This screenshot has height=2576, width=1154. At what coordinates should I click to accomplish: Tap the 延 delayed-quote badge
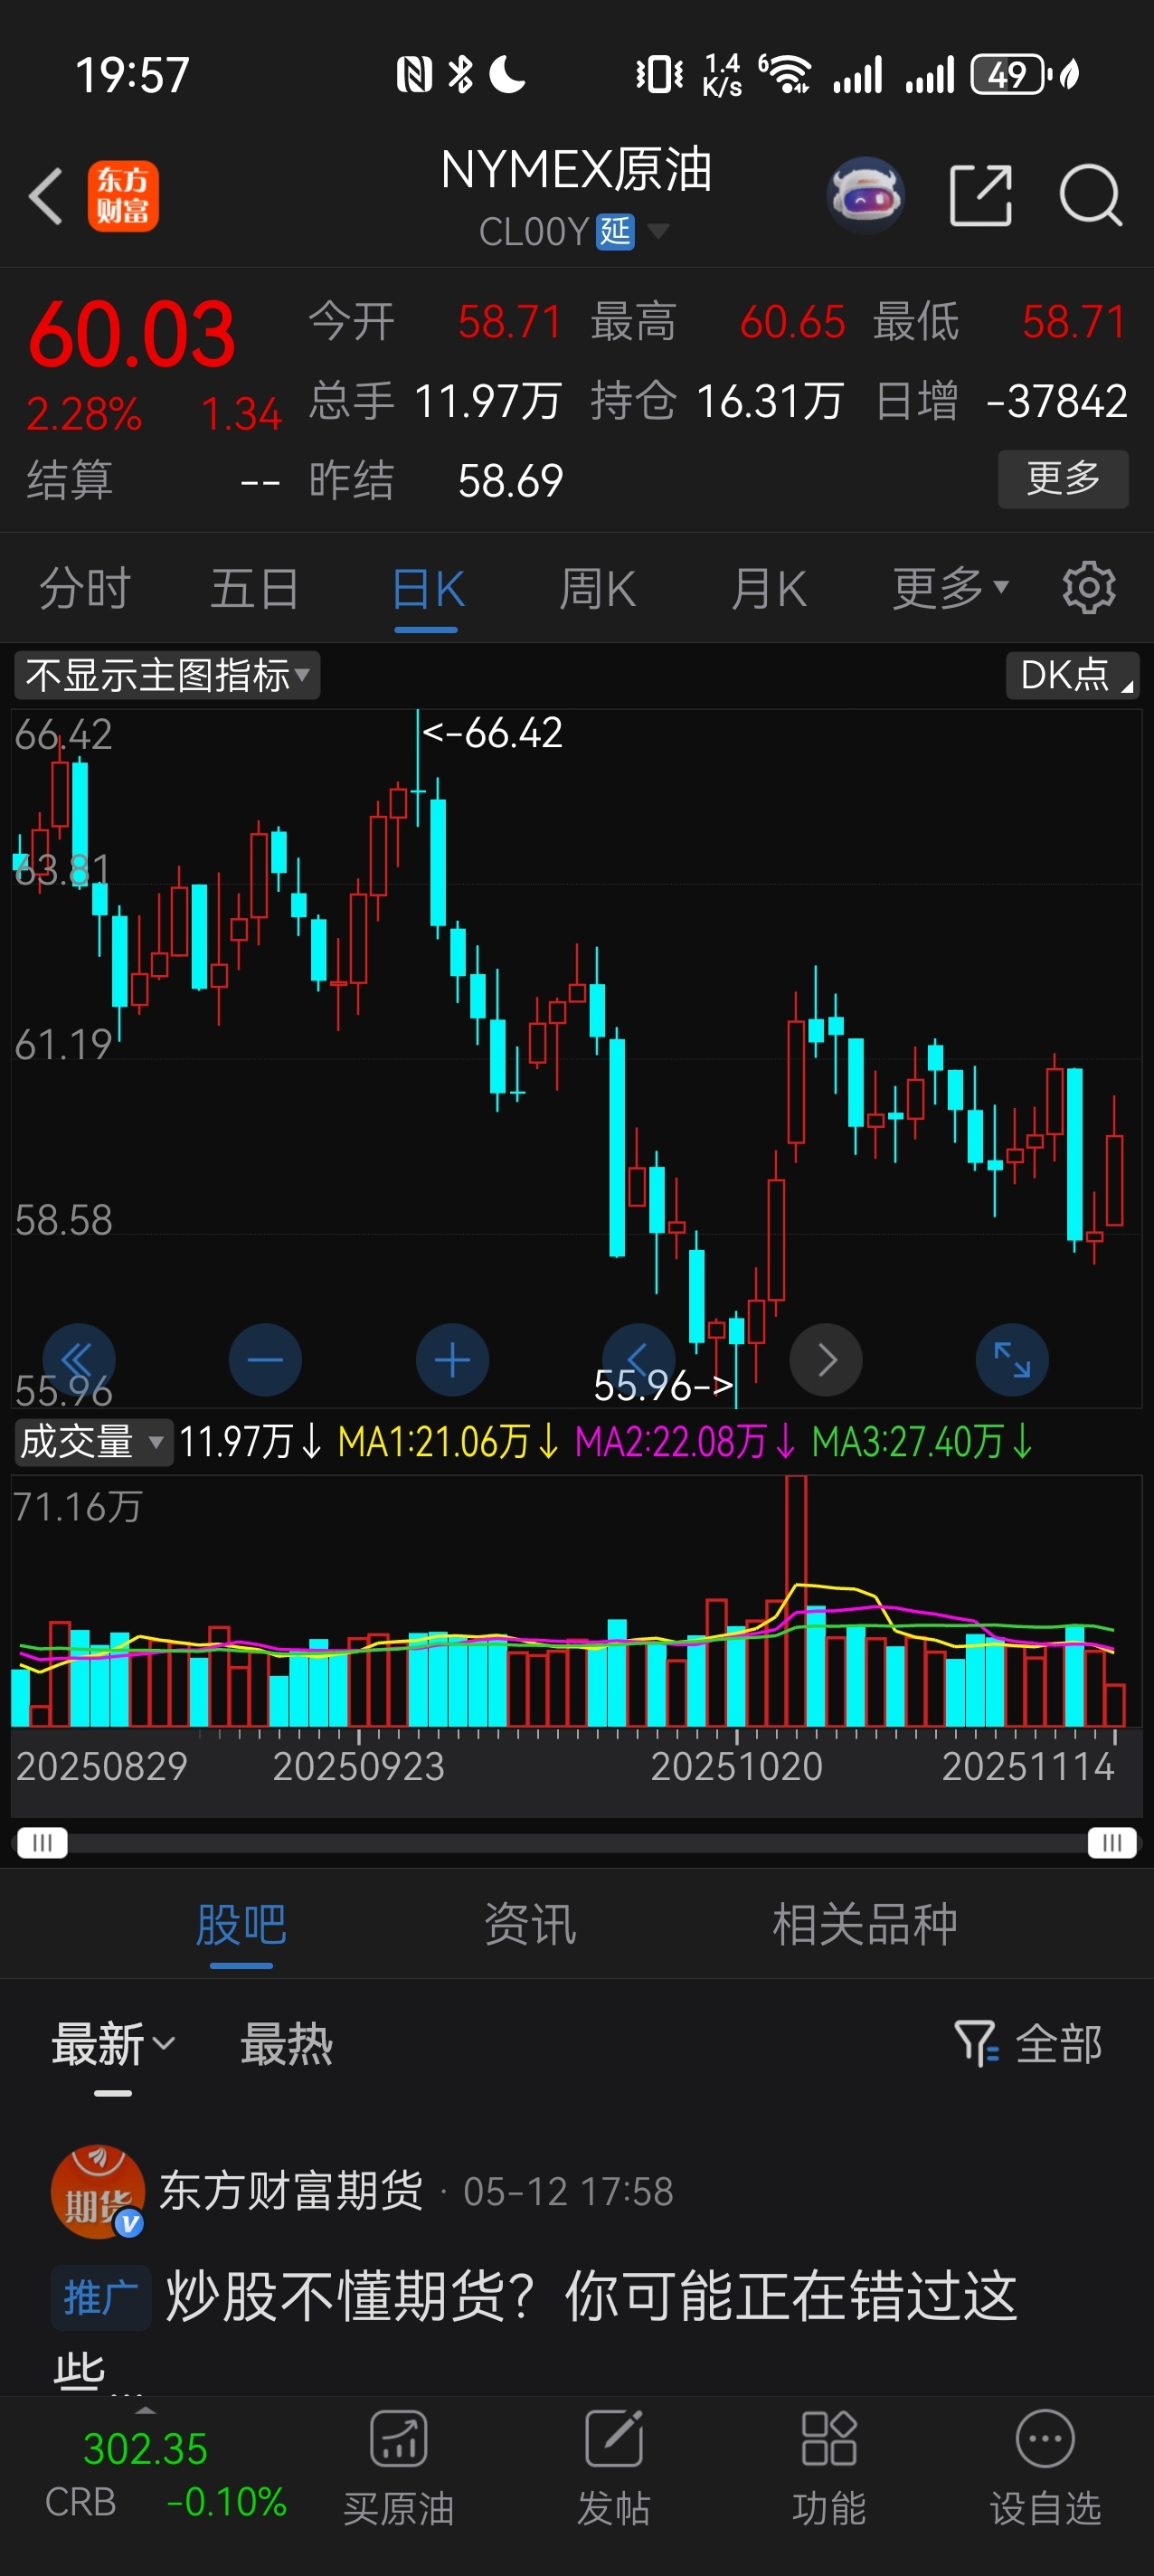(615, 232)
